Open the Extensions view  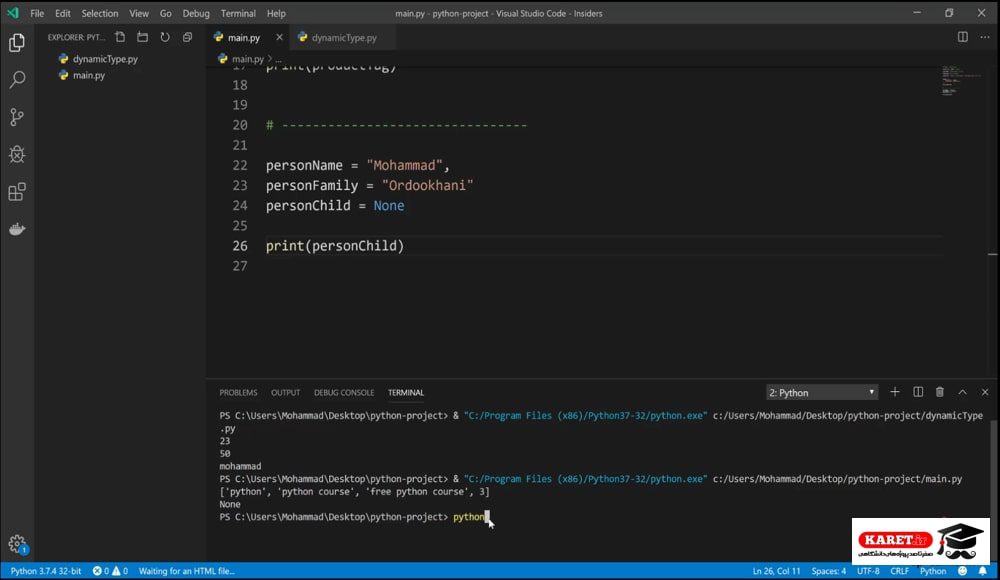tap(17, 192)
